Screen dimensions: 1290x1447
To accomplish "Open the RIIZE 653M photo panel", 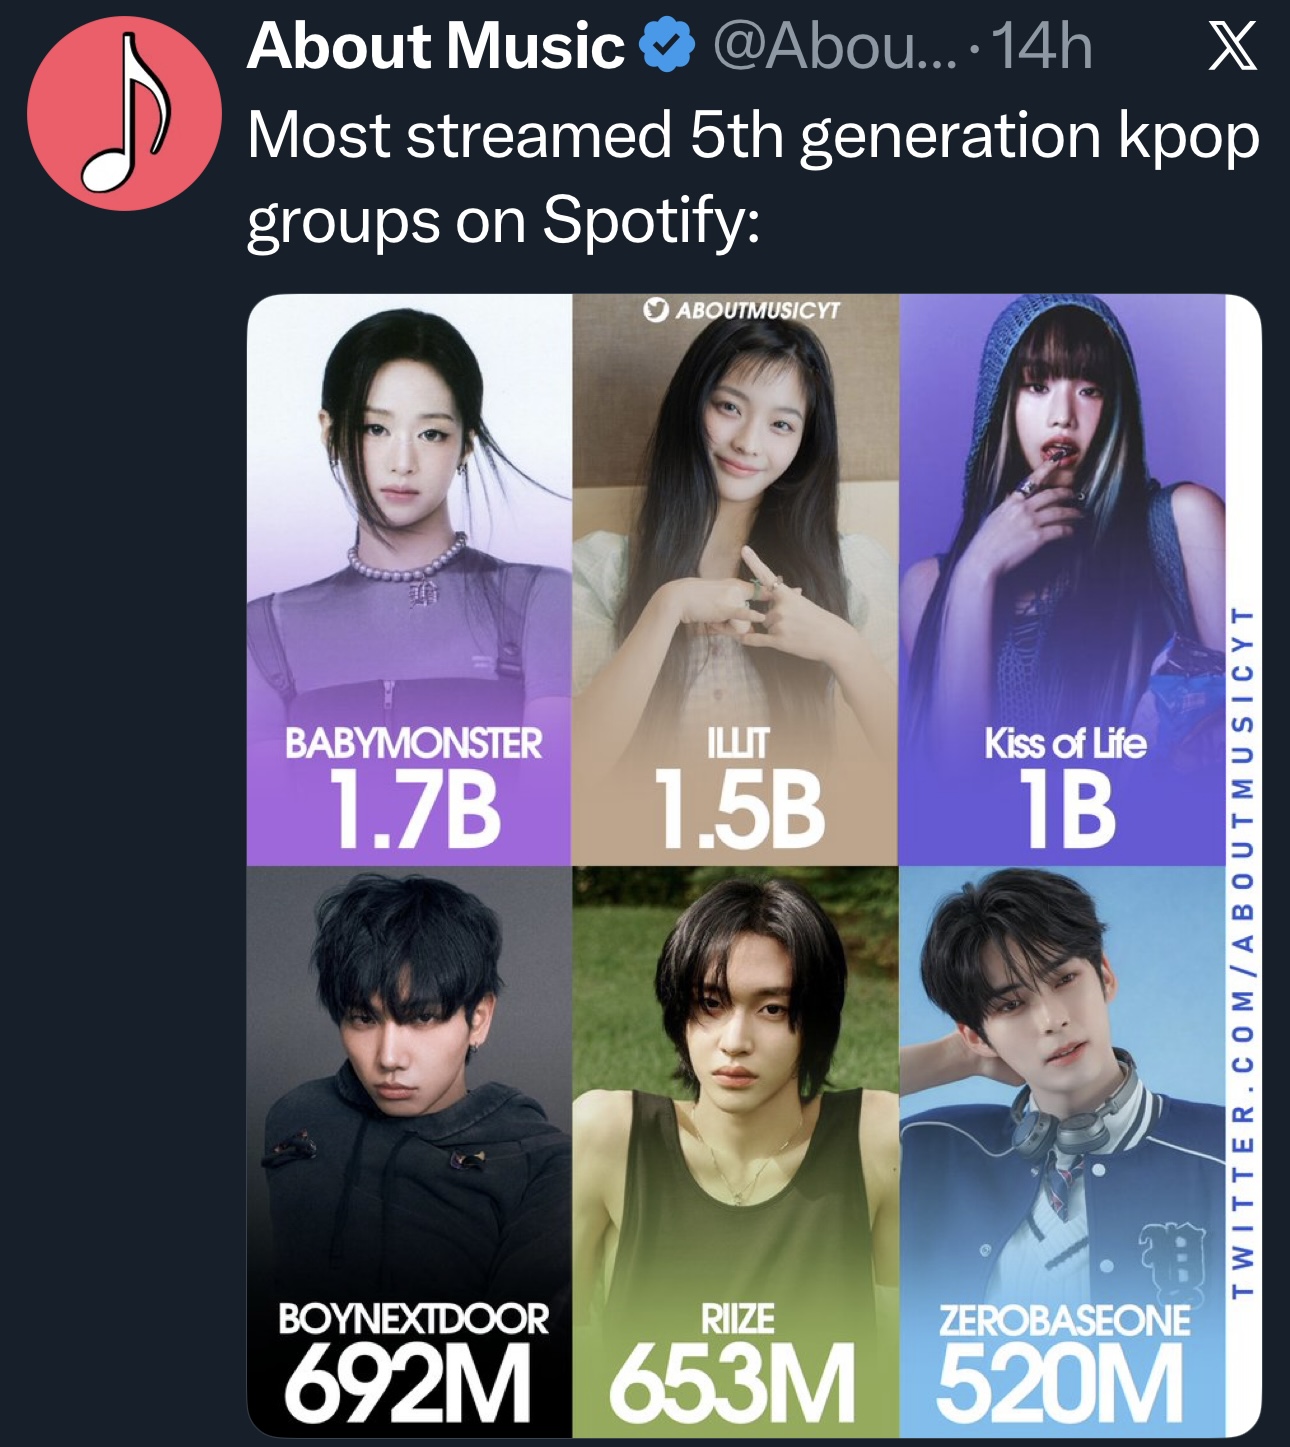I will click(x=735, y=1152).
